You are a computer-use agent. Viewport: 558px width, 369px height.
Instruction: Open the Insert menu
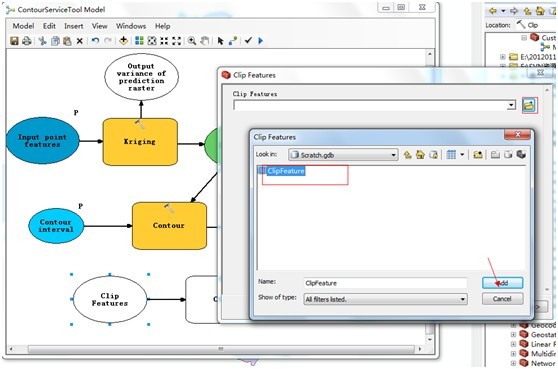(74, 26)
